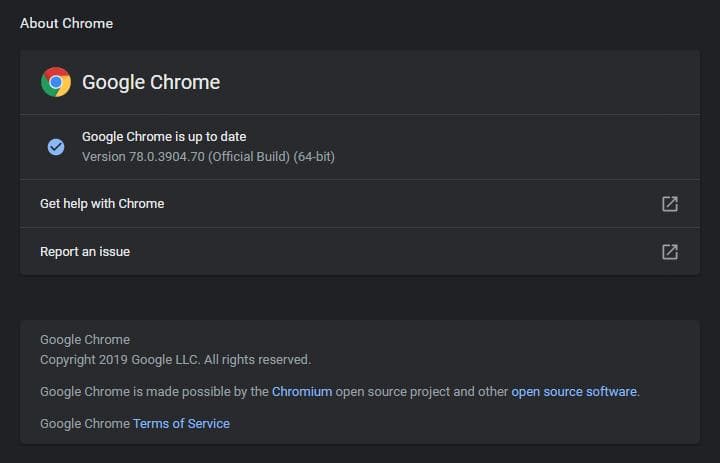The width and height of the screenshot is (720, 463).
Task: Follow the Chromium project link
Action: tap(301, 392)
